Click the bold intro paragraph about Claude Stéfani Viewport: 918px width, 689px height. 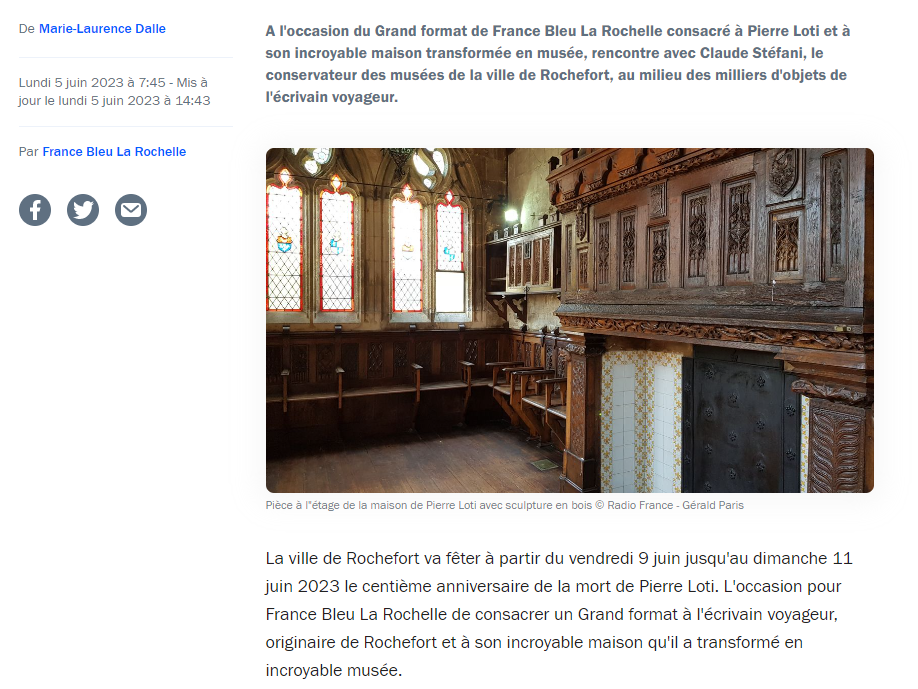pyautogui.click(x=557, y=64)
